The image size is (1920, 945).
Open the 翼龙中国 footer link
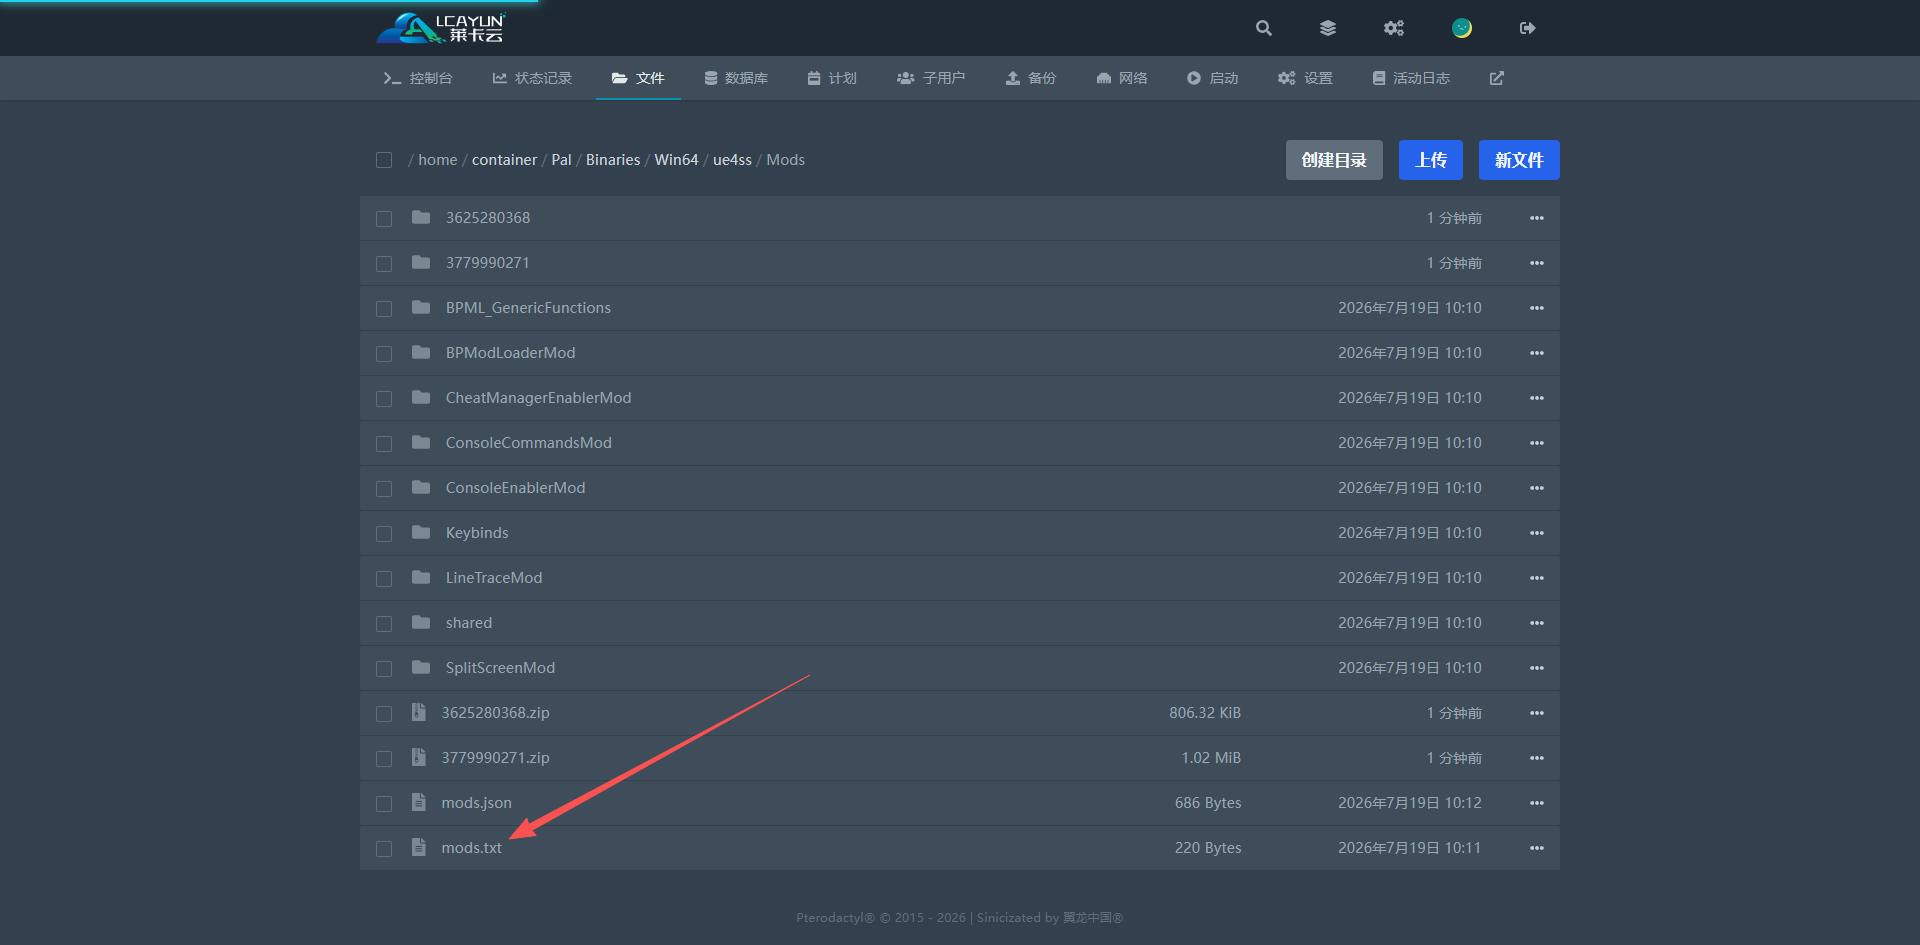tap(1092, 918)
